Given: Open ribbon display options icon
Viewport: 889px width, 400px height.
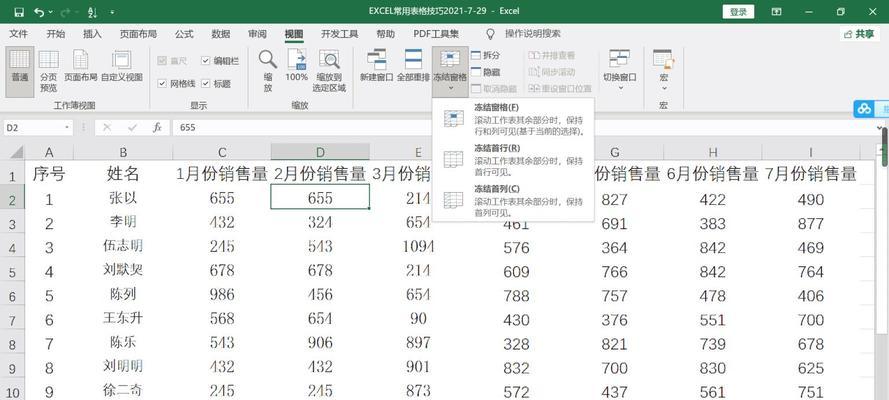Looking at the screenshot, I should click(776, 12).
